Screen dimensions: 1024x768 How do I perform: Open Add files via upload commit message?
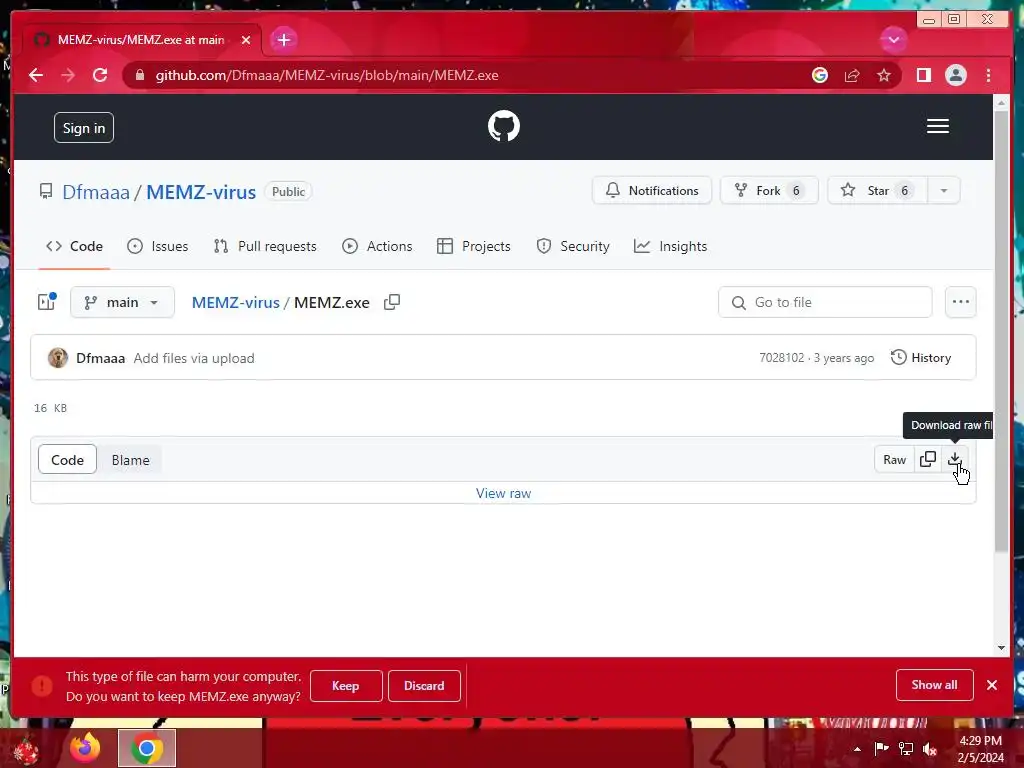(x=194, y=358)
